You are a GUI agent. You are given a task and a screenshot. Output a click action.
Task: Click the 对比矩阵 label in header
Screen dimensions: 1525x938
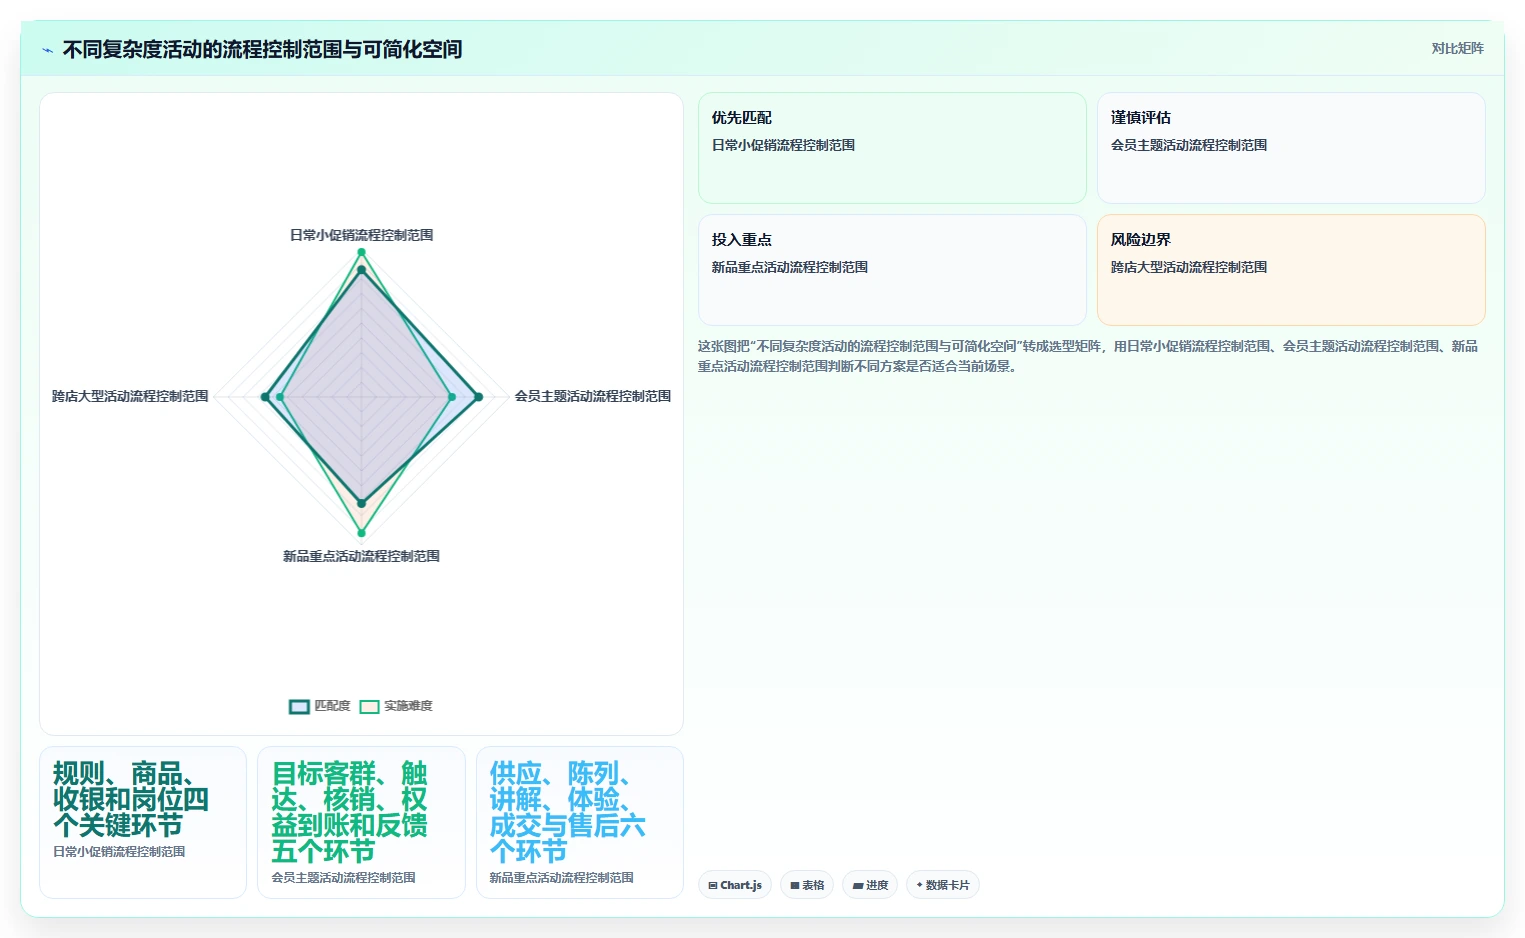pyautogui.click(x=1457, y=48)
